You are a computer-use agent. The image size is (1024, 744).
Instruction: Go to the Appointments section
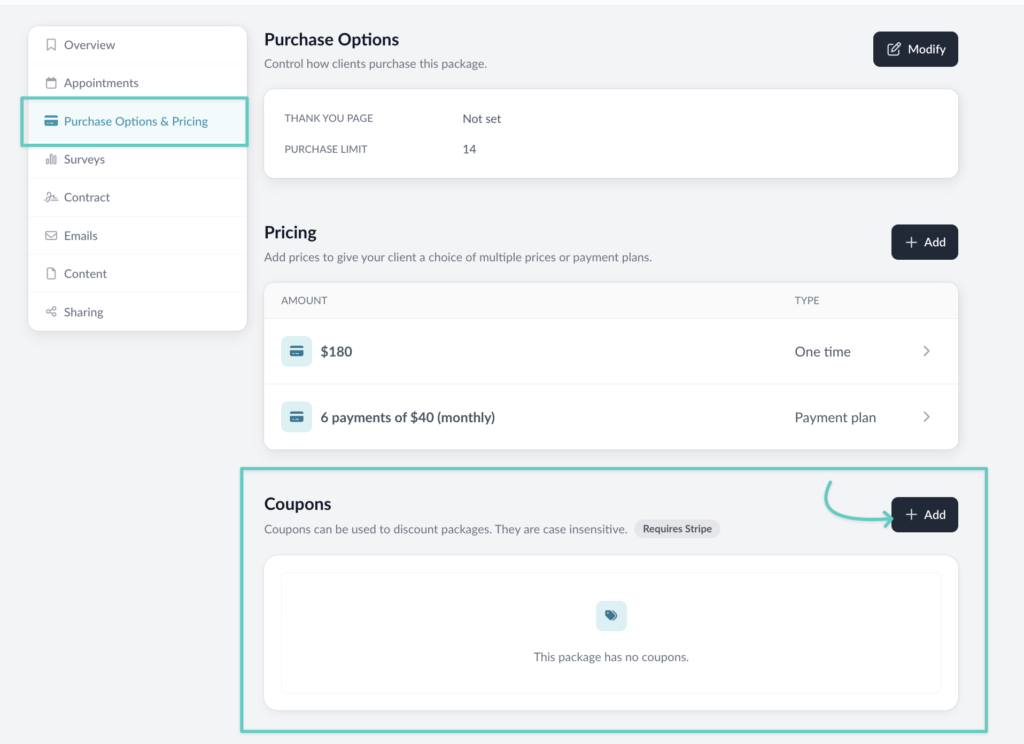coord(101,83)
